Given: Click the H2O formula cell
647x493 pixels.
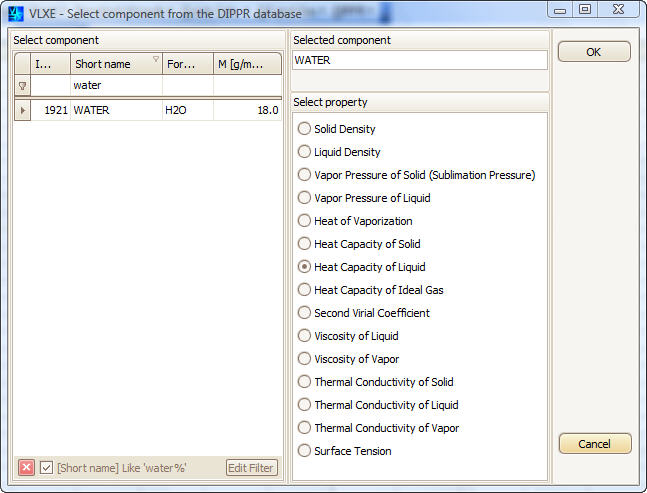Looking at the screenshot, I should pos(188,111).
